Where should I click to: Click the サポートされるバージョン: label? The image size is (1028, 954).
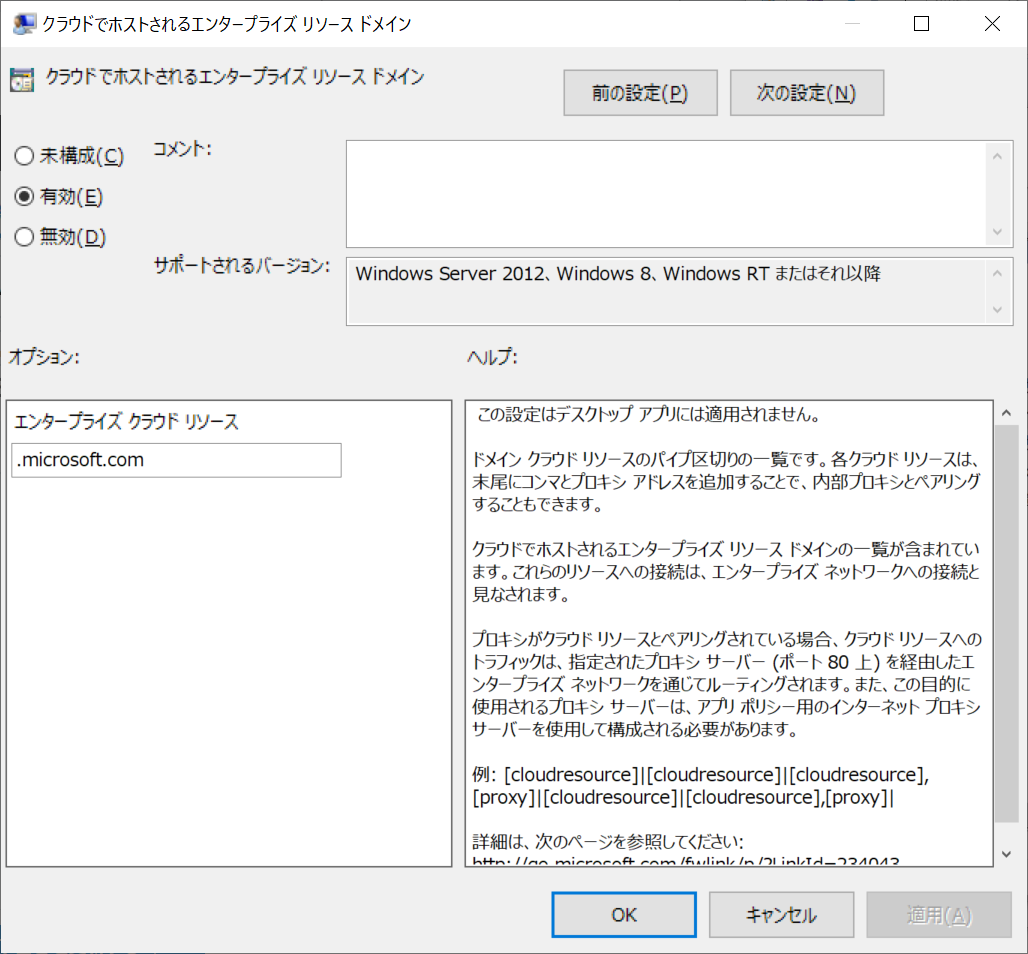(x=241, y=266)
